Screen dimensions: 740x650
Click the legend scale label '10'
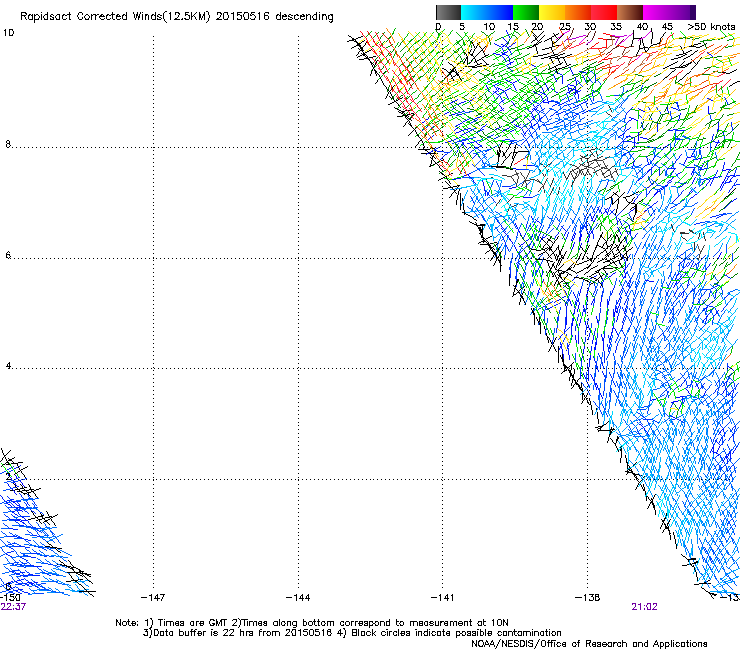(489, 27)
